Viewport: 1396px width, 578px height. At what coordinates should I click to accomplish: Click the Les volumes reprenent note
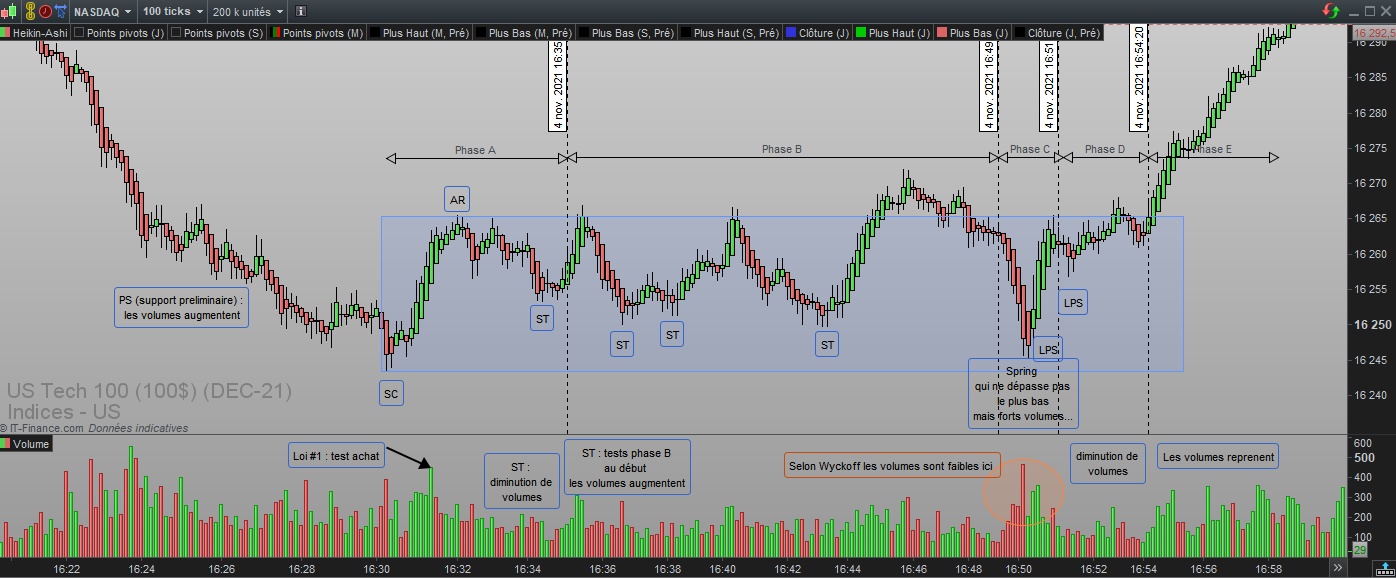1218,457
